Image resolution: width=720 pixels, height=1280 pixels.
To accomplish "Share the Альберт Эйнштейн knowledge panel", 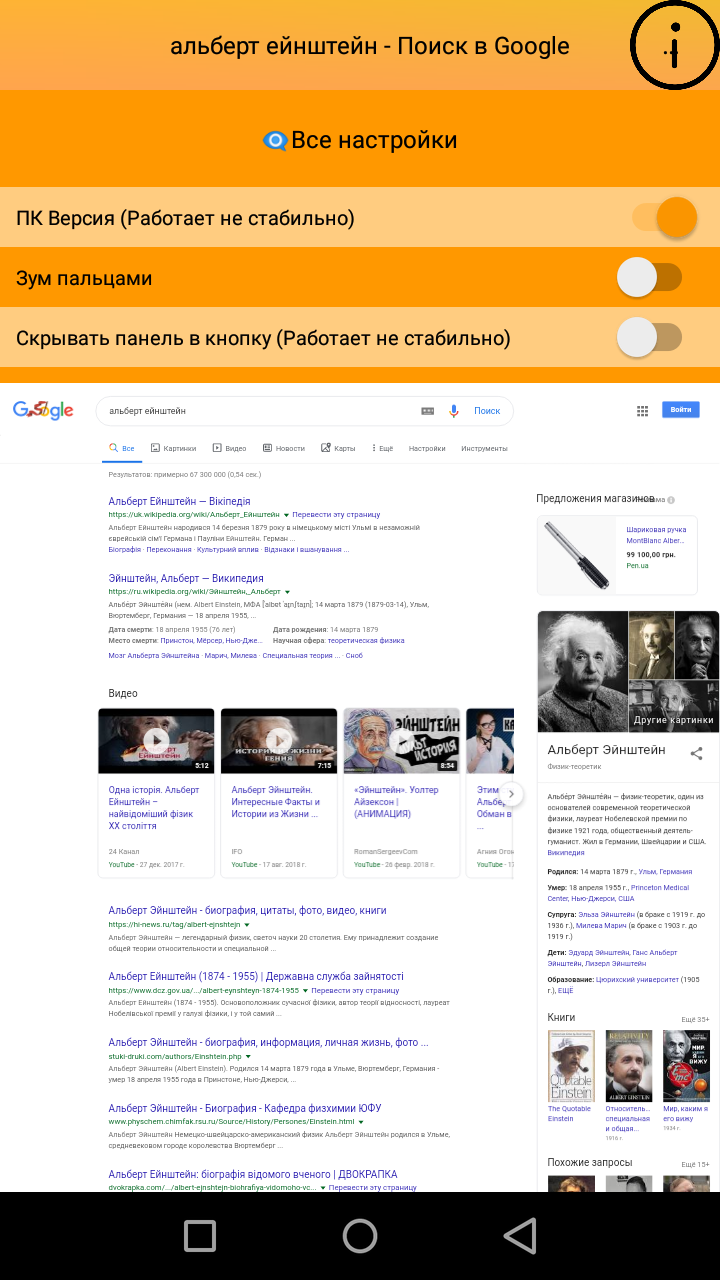I will pos(697,753).
